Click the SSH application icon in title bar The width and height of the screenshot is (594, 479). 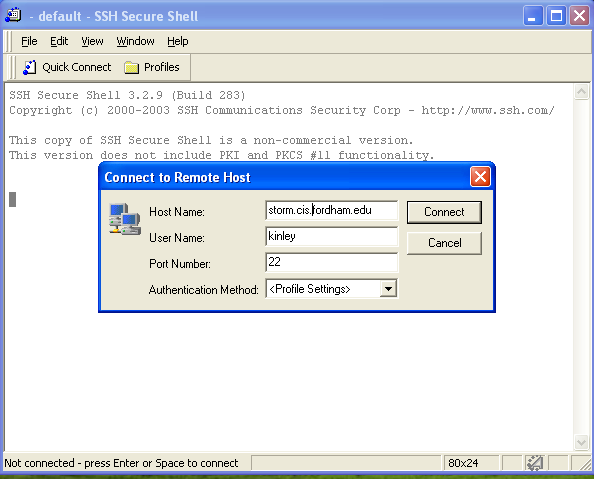(x=13, y=16)
